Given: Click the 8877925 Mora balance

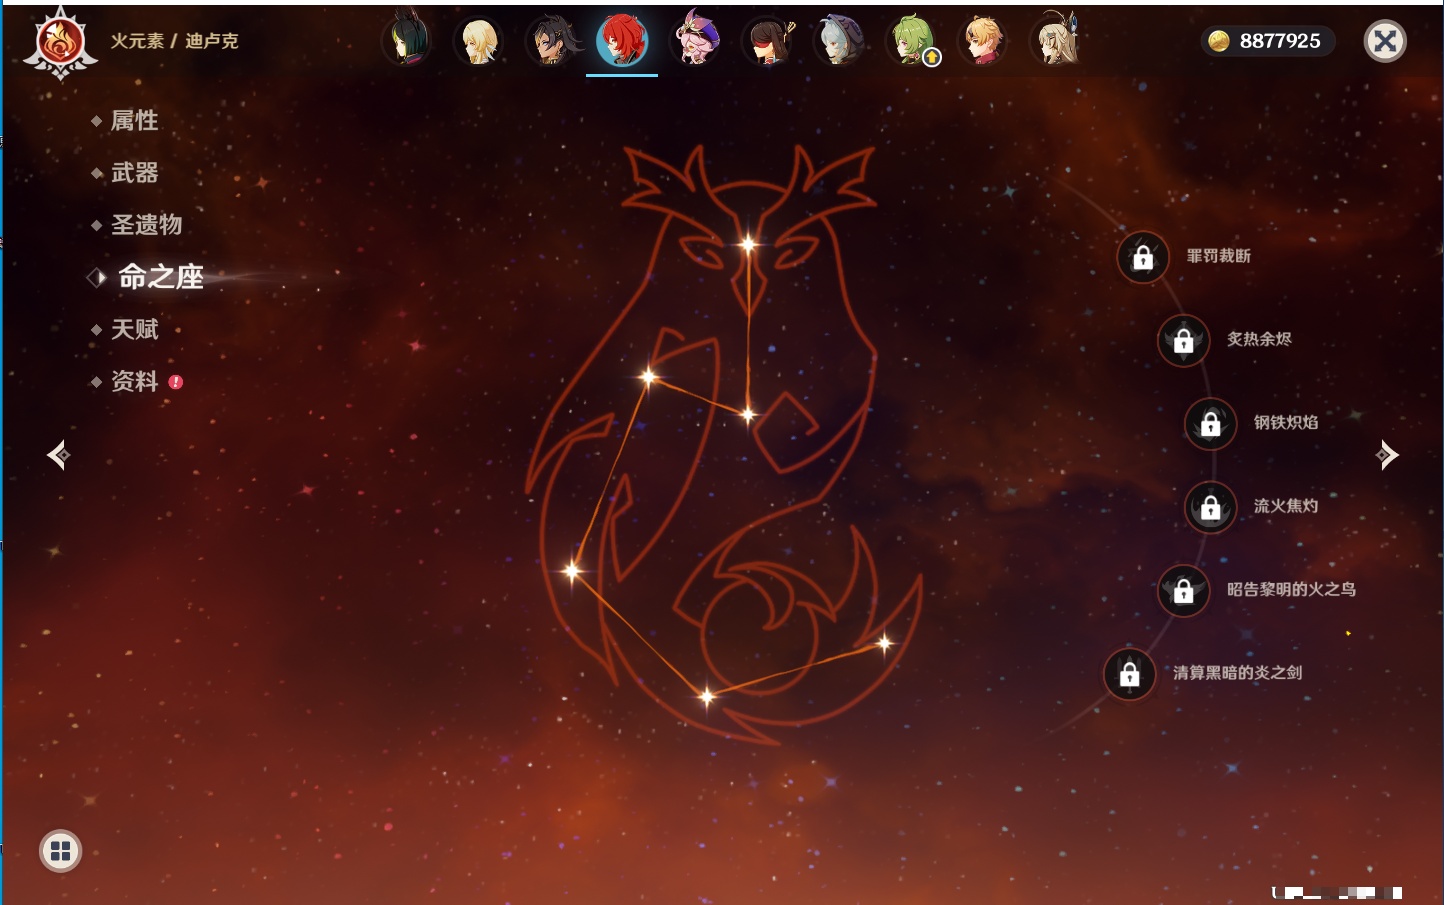Looking at the screenshot, I should pyautogui.click(x=1280, y=41).
